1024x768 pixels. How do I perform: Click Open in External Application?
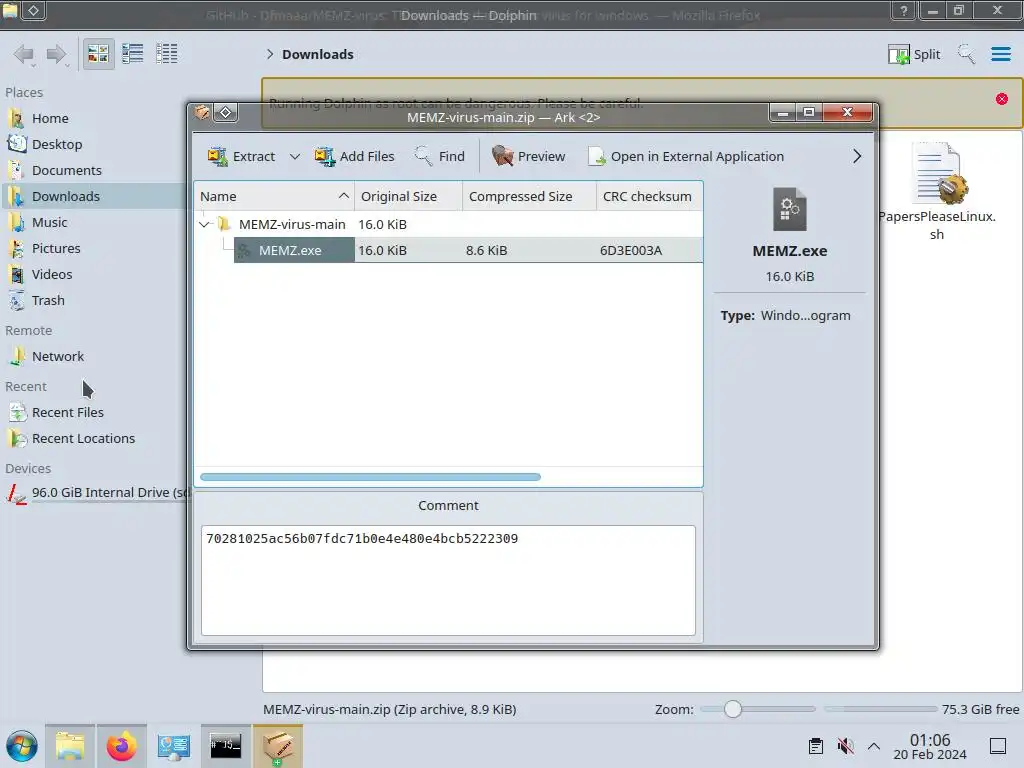686,157
